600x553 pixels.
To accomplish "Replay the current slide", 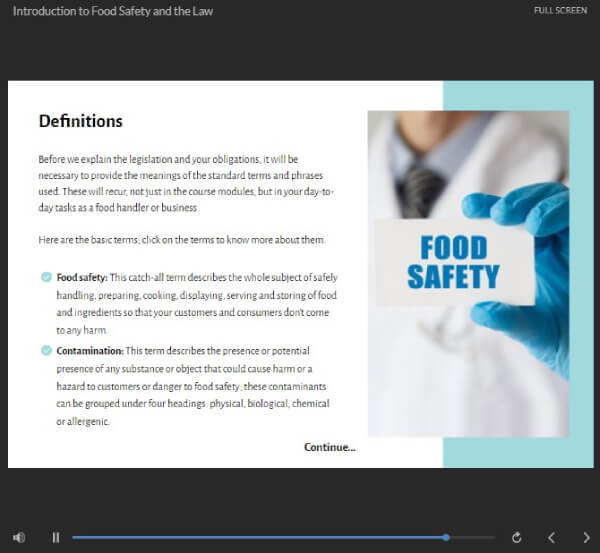I will pyautogui.click(x=517, y=538).
